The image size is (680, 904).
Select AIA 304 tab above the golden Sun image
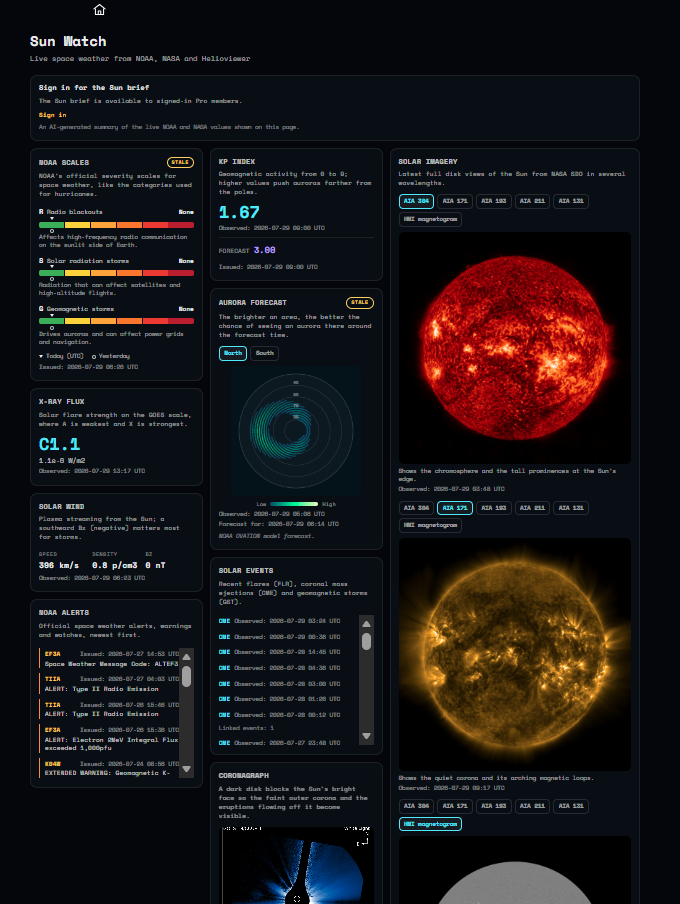click(x=416, y=508)
